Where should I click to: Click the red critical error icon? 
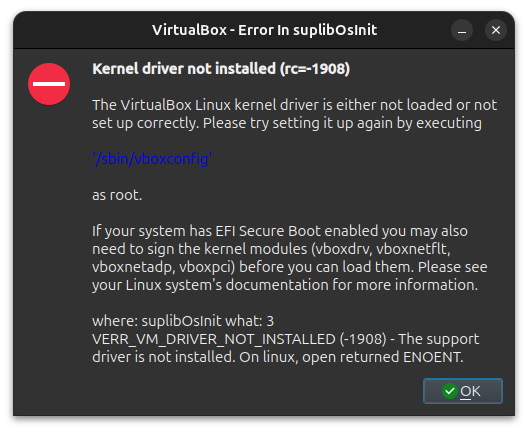(49, 84)
